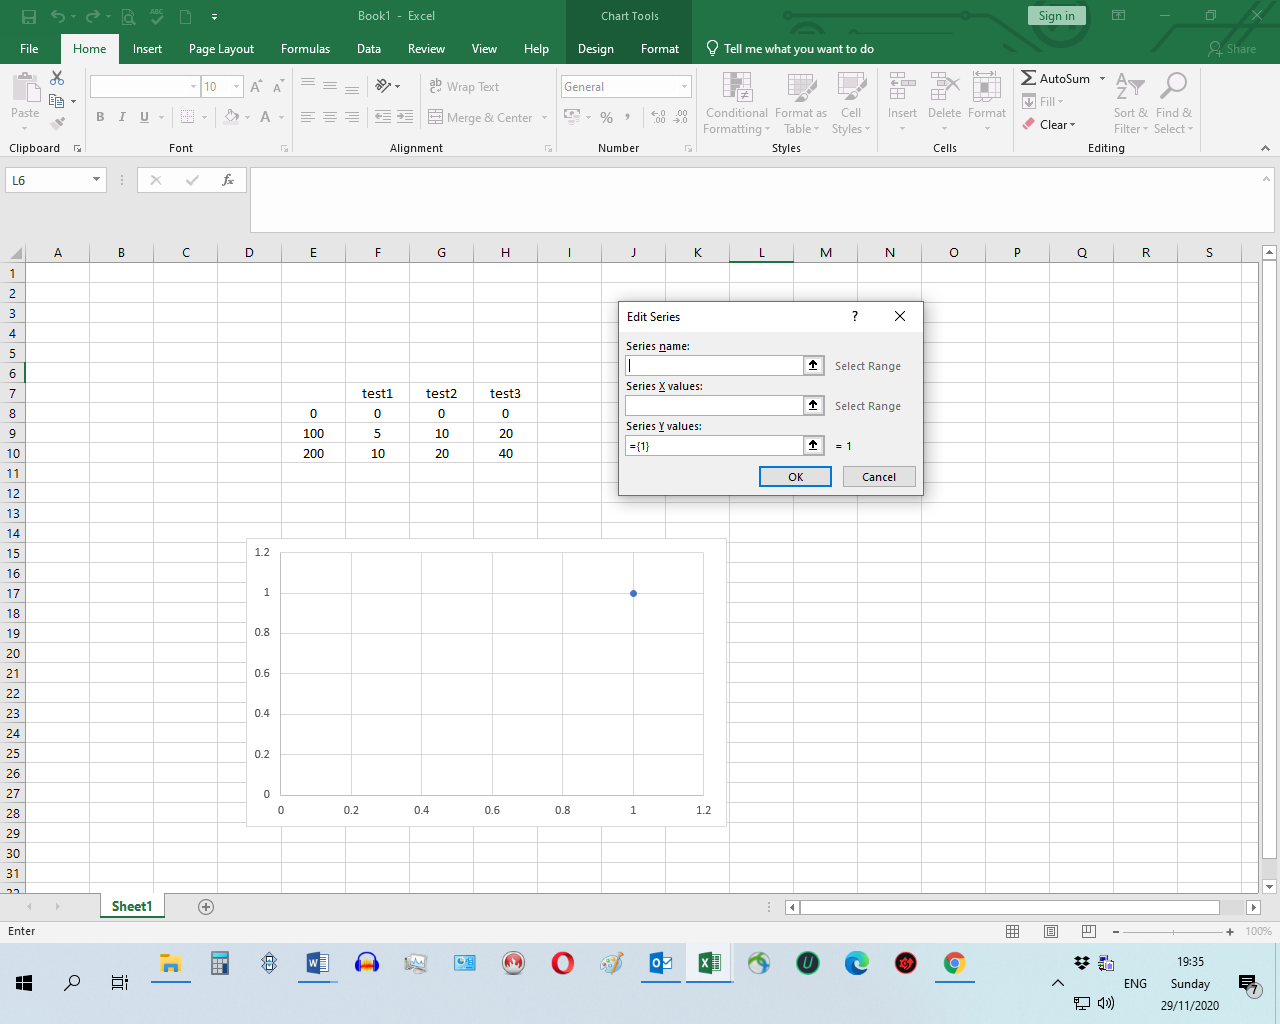Viewport: 1280px width, 1024px height.
Task: Click the Orientation text angle icon
Action: (383, 87)
